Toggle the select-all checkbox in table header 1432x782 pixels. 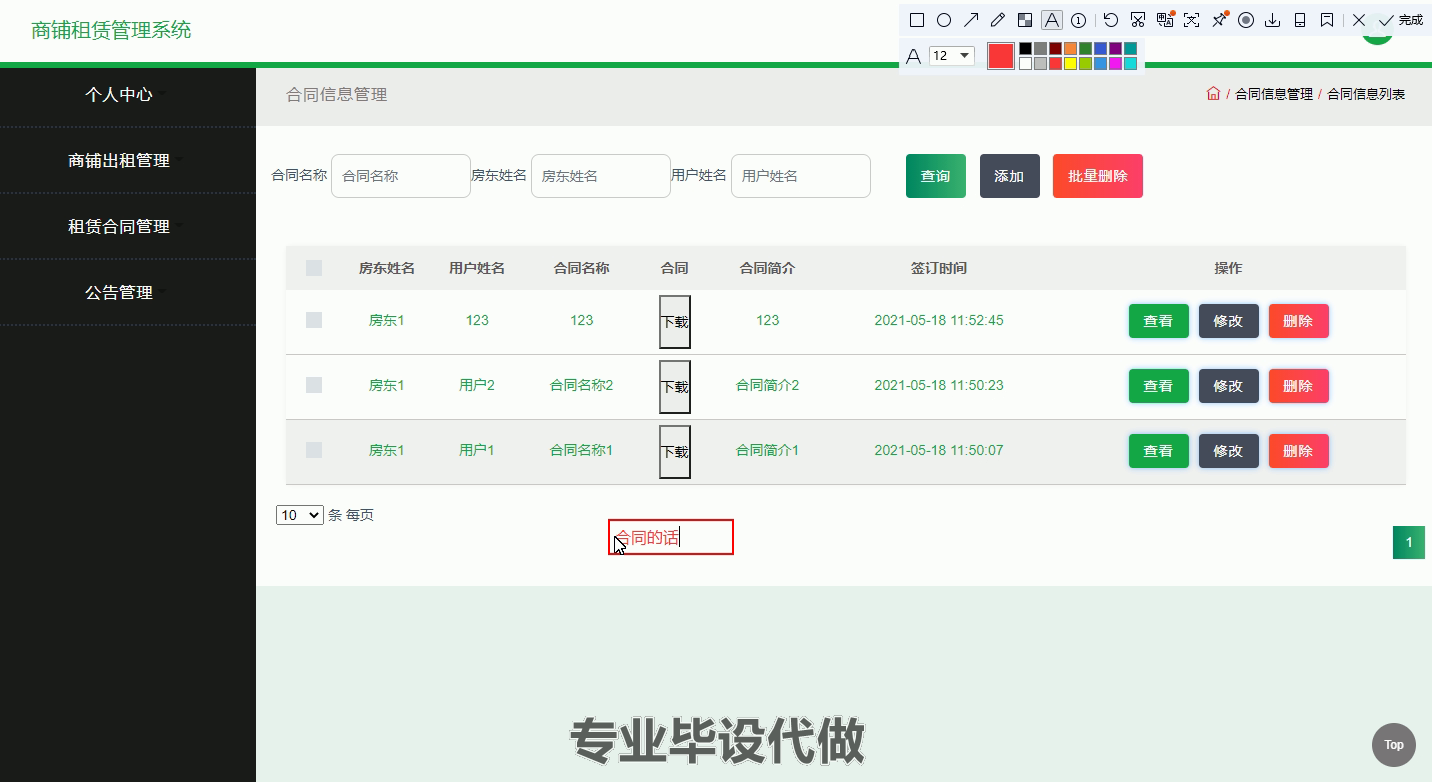click(314, 268)
